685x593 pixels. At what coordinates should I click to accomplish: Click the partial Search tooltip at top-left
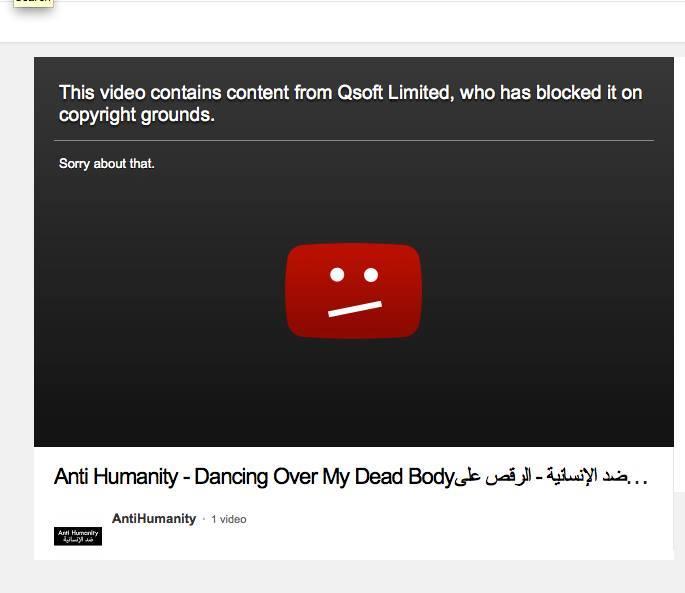(x=33, y=3)
